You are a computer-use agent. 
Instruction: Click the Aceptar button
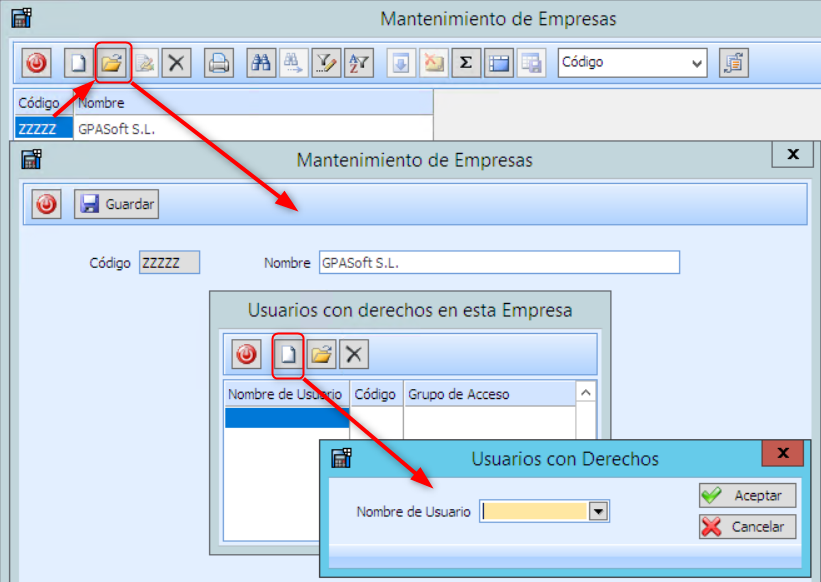click(747, 496)
